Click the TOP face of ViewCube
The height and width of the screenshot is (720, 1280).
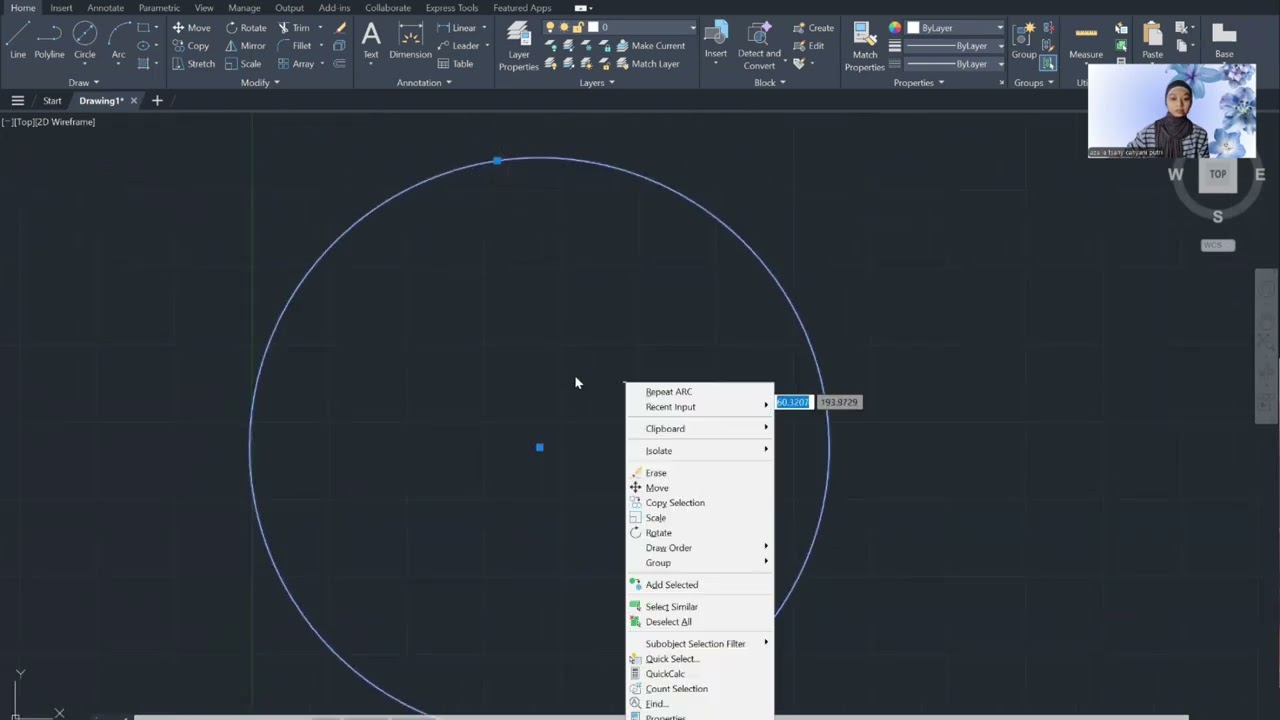point(1218,174)
